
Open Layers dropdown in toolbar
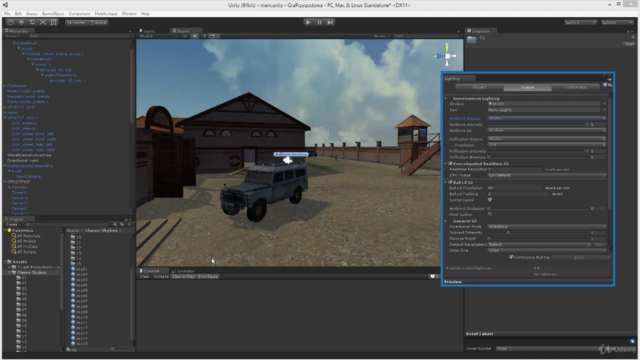click(x=581, y=22)
